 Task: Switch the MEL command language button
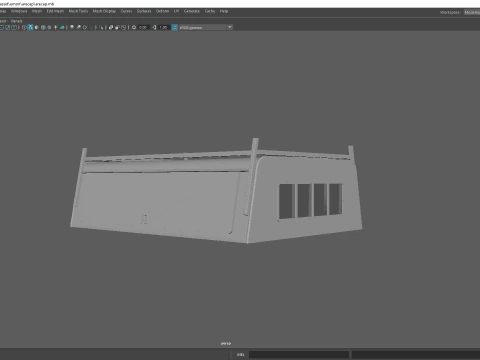(x=240, y=354)
